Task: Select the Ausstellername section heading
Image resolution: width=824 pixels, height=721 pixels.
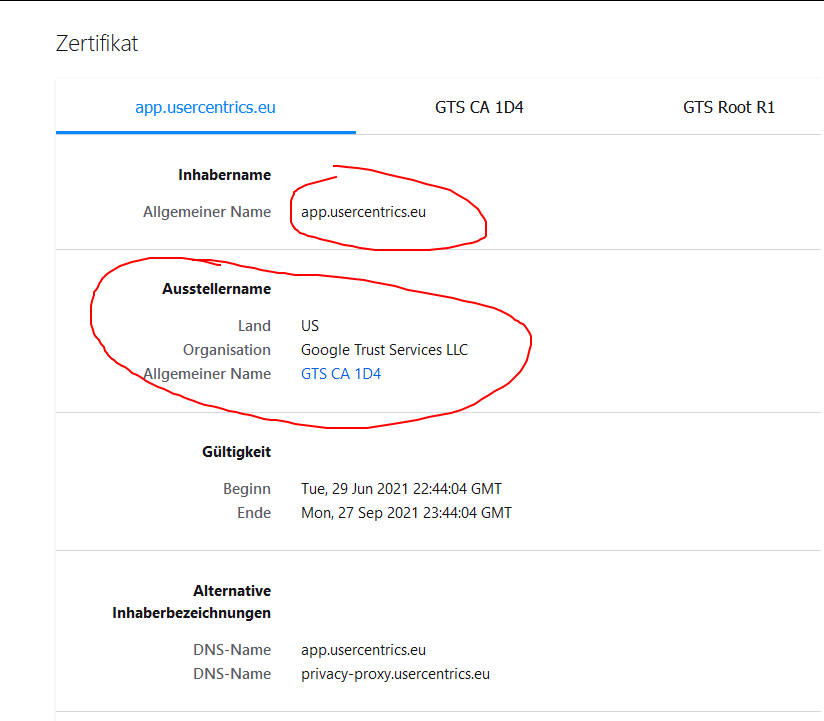Action: coord(217,289)
